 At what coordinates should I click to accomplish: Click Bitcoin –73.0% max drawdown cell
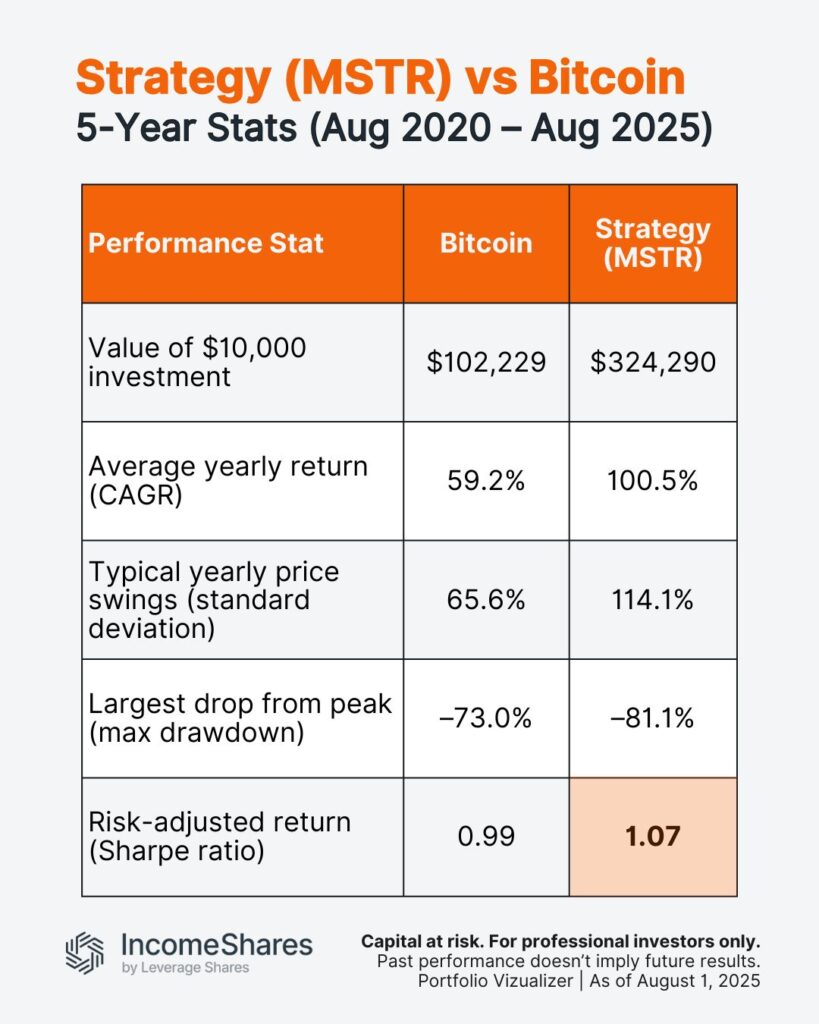click(x=486, y=718)
